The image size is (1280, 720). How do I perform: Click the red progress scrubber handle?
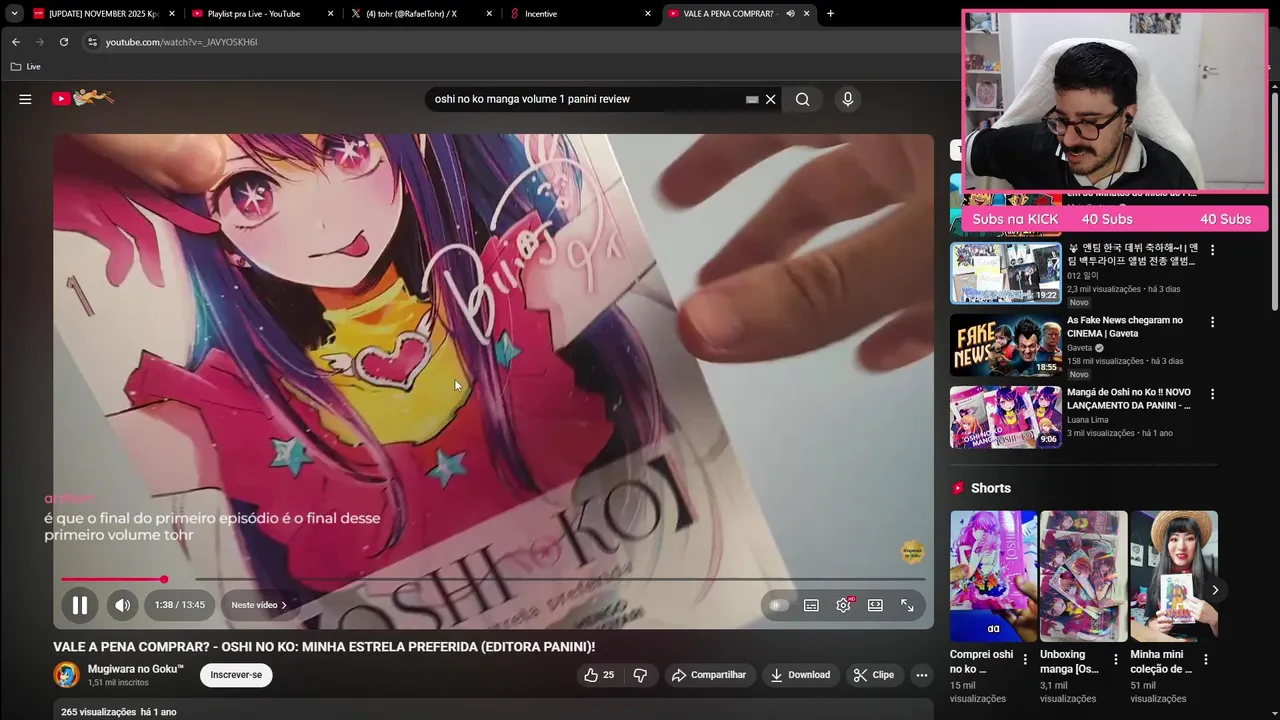point(164,579)
